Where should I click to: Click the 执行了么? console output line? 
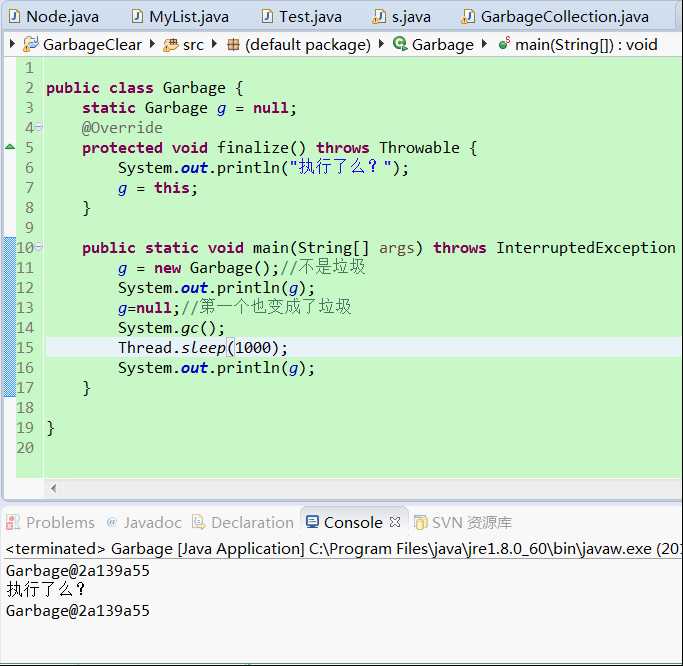45,590
